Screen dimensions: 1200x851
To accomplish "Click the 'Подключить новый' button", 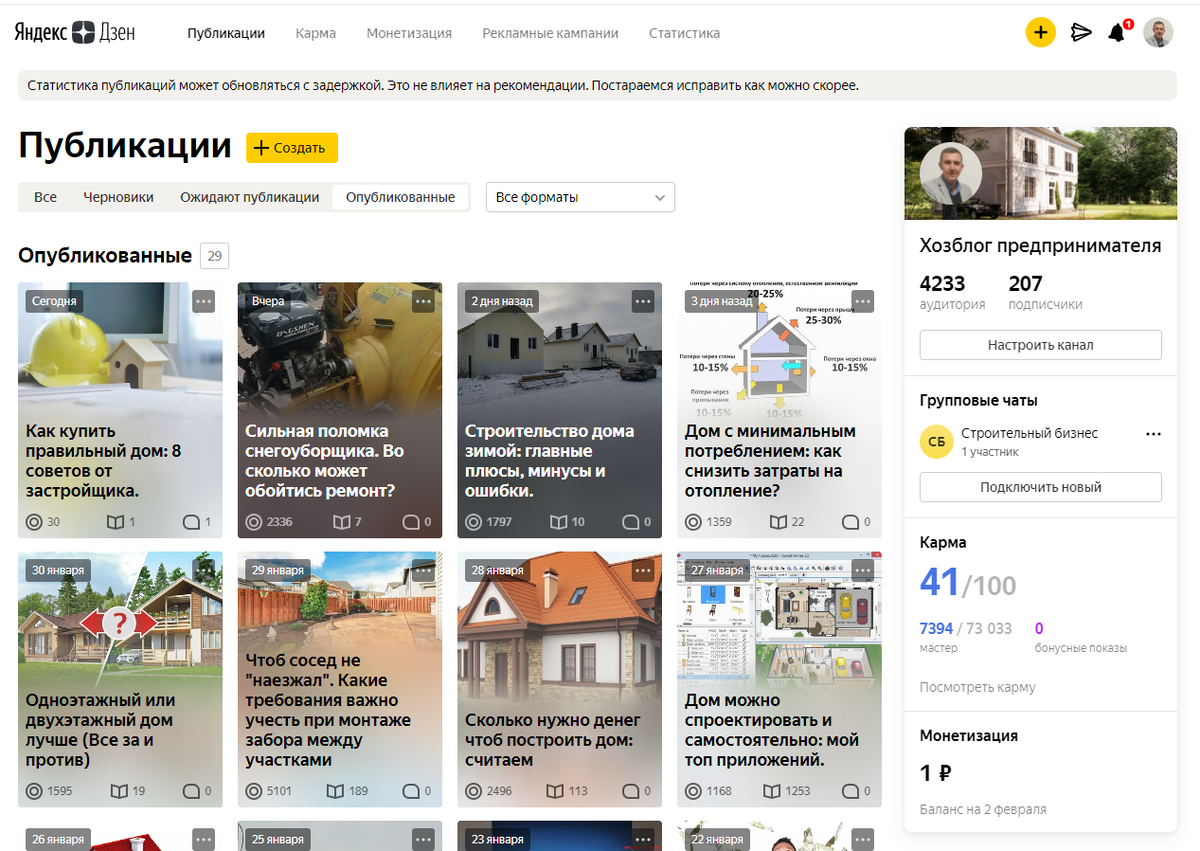I will [1041, 487].
